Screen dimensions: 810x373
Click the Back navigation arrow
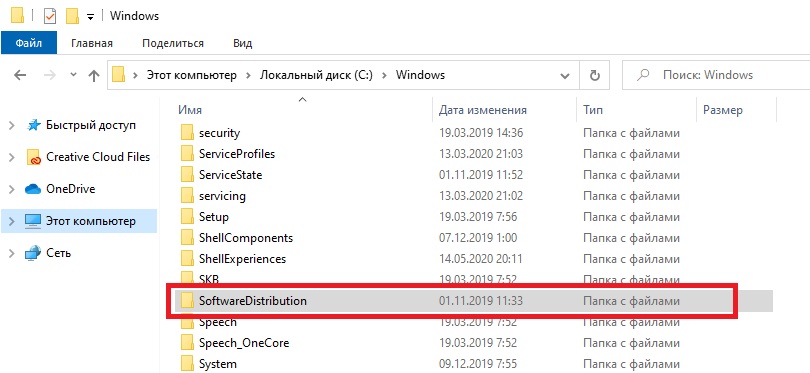pyautogui.click(x=20, y=75)
